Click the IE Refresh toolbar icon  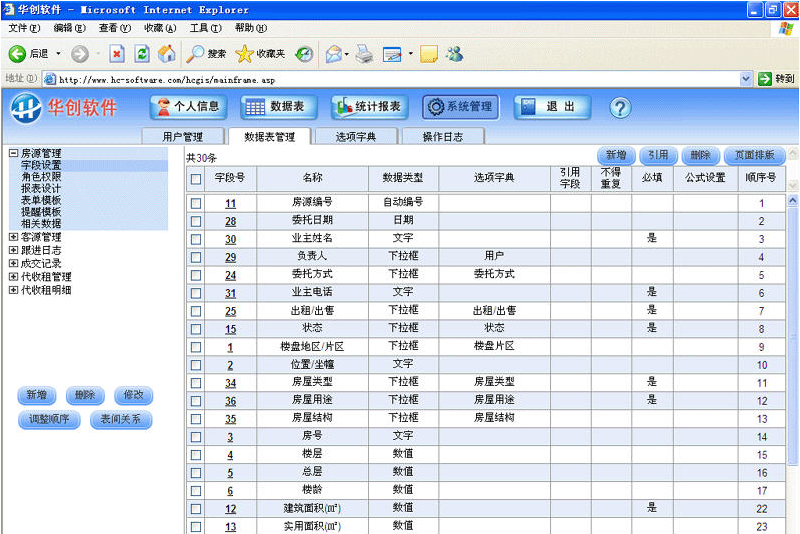142,54
